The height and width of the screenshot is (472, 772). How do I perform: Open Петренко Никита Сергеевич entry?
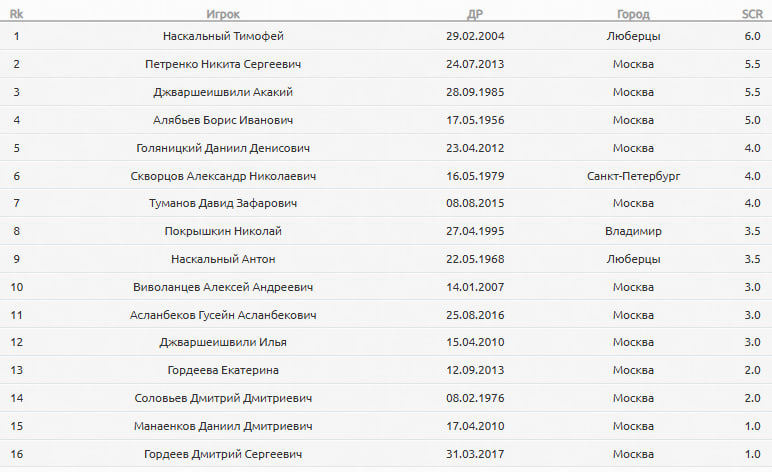[x=223, y=64]
